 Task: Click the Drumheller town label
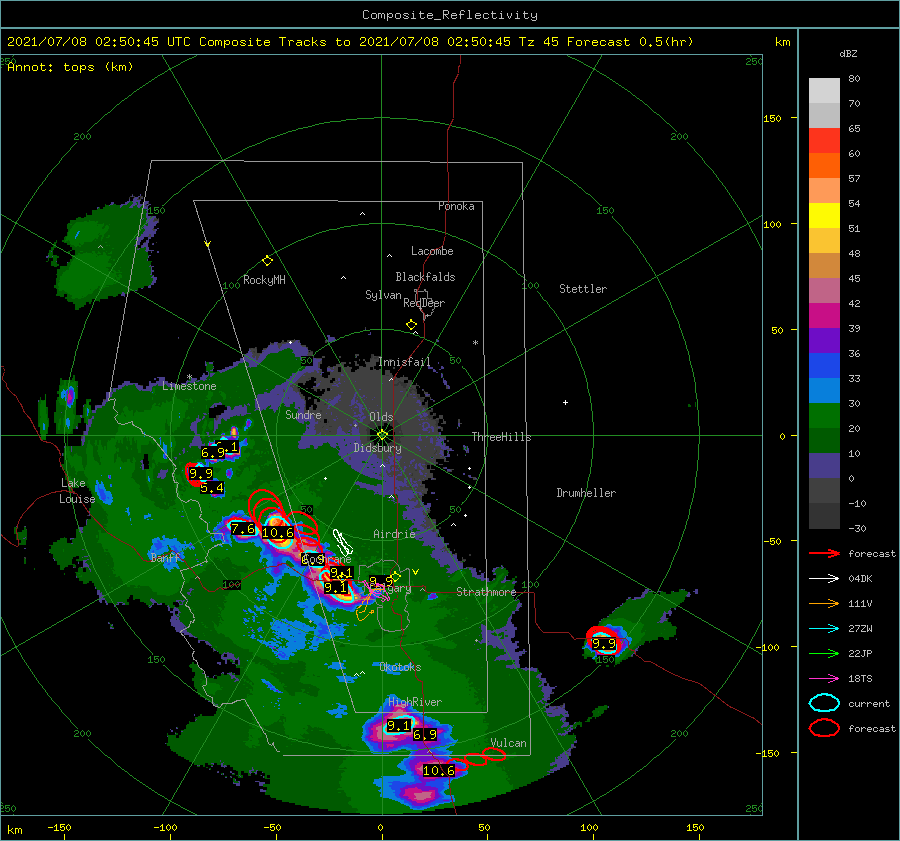[586, 493]
